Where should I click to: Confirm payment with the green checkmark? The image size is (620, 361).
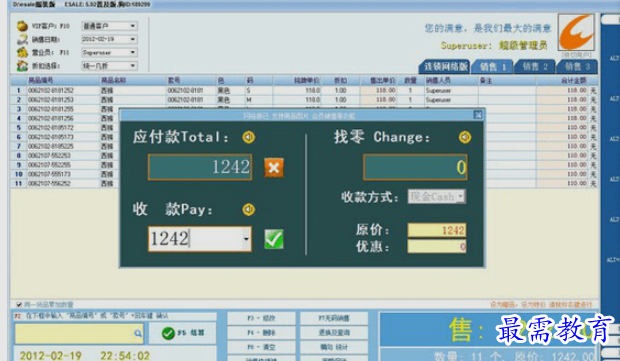274,239
